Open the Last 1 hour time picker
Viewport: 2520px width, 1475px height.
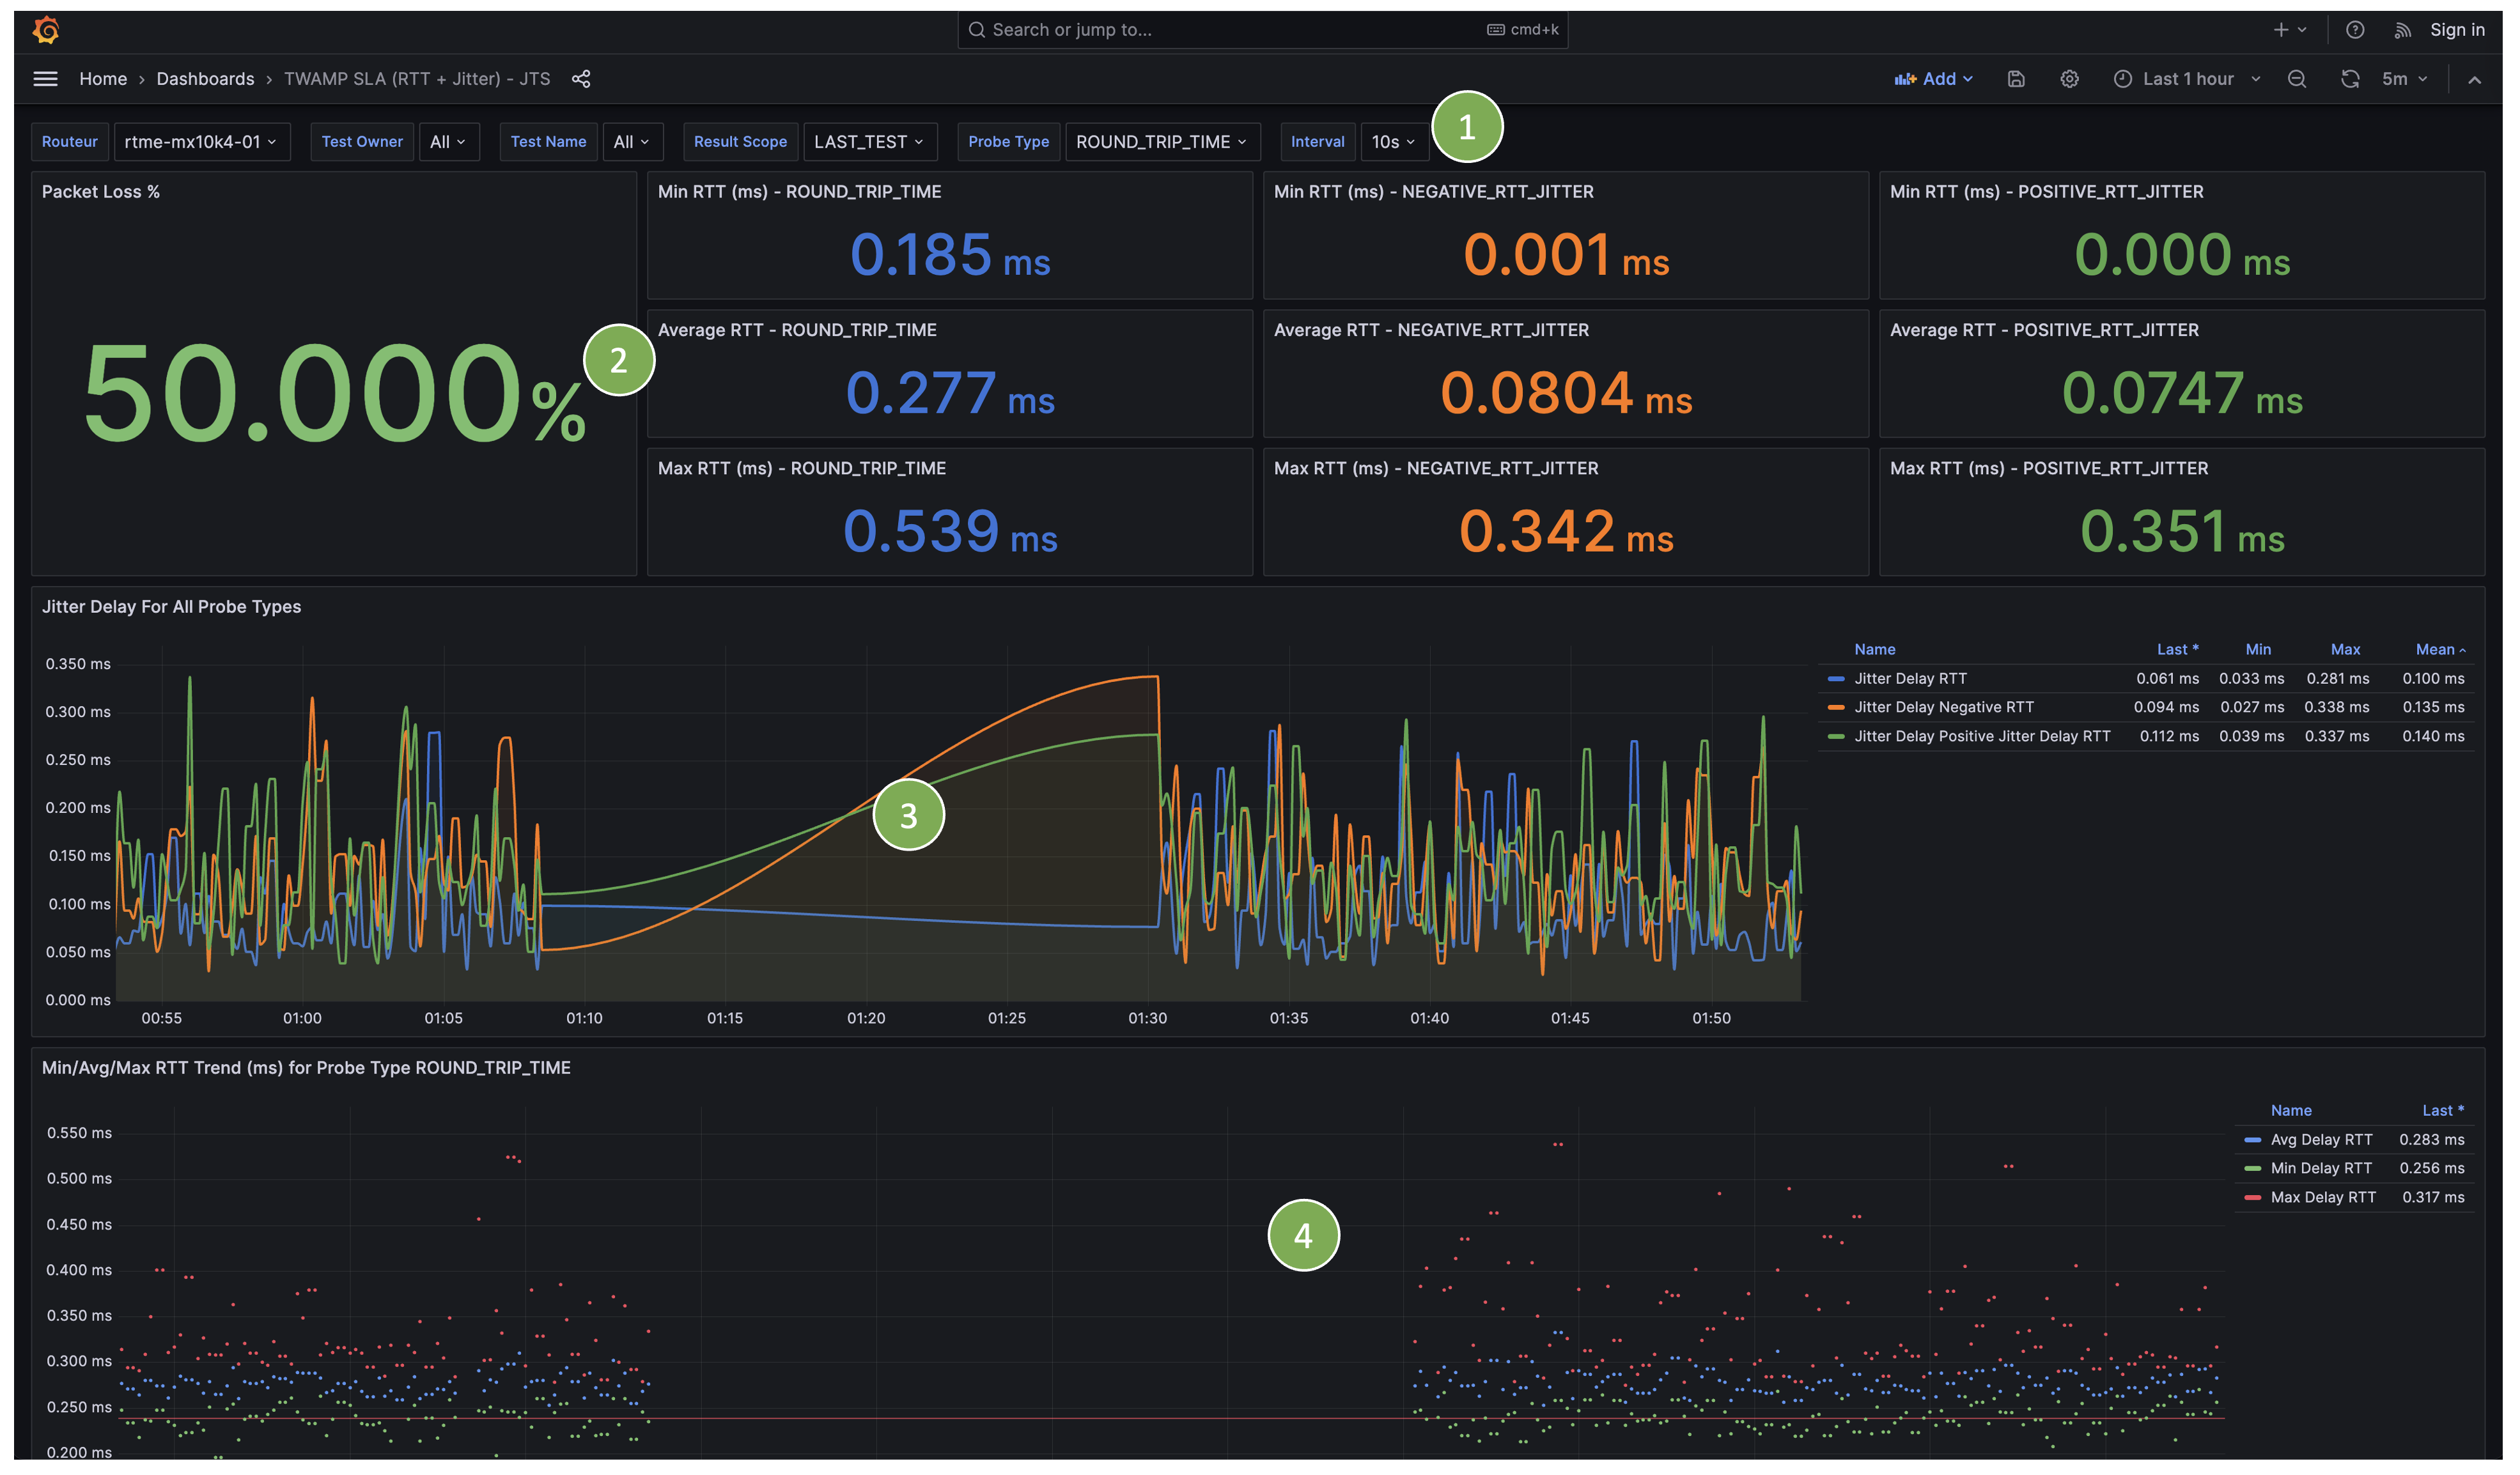(x=2187, y=79)
